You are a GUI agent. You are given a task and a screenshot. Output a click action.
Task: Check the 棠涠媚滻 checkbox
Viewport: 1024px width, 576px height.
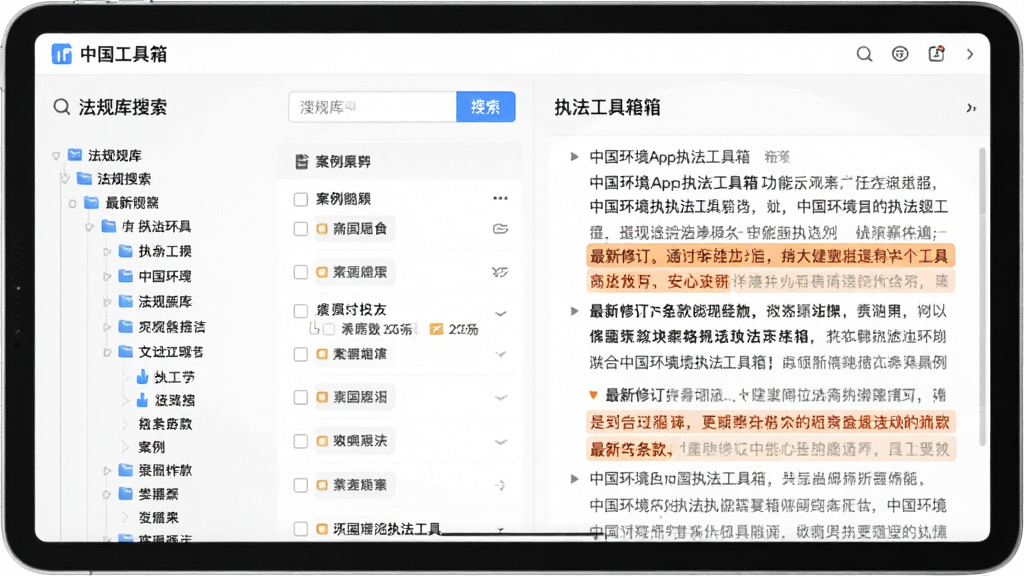click(x=300, y=355)
